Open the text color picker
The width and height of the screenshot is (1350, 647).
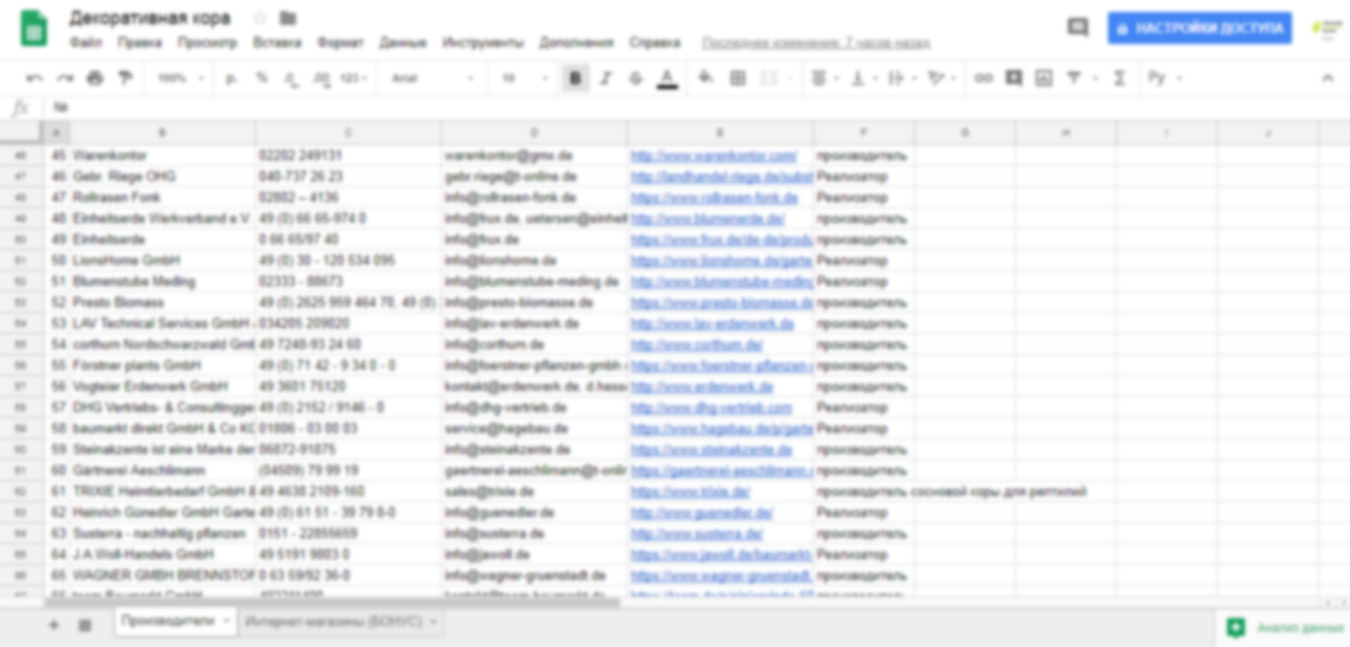668,78
